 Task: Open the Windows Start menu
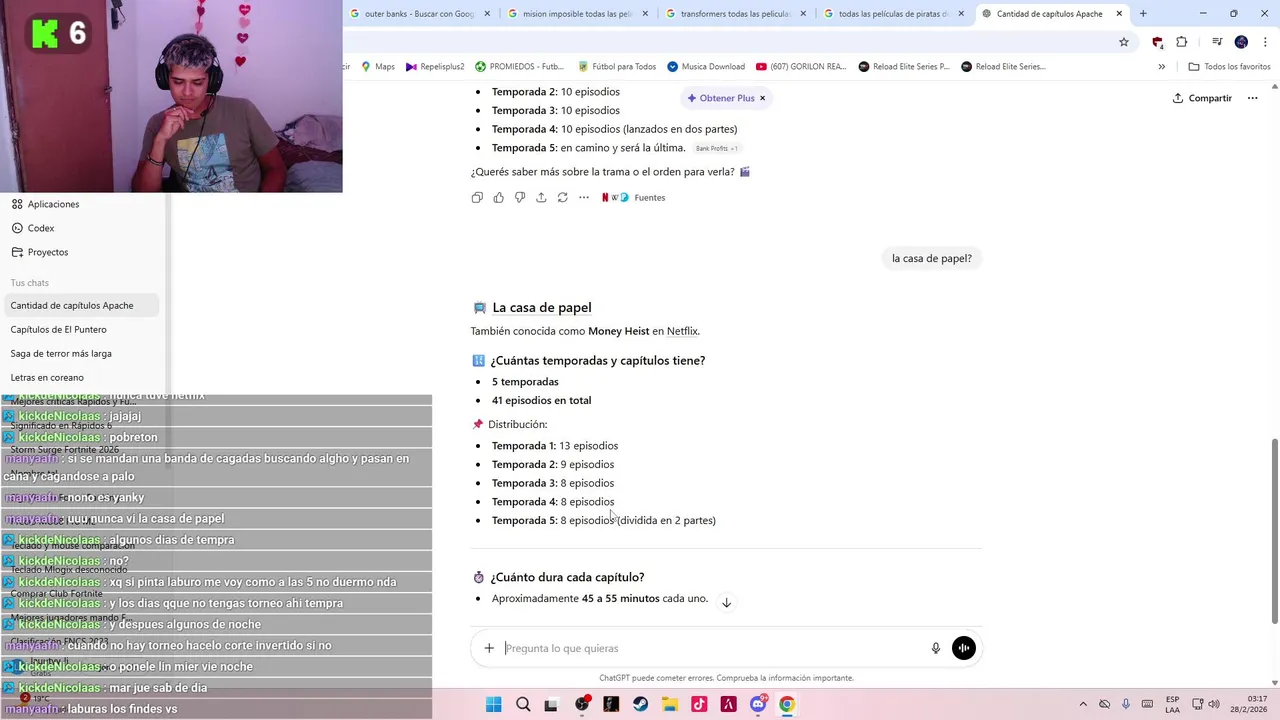(493, 705)
